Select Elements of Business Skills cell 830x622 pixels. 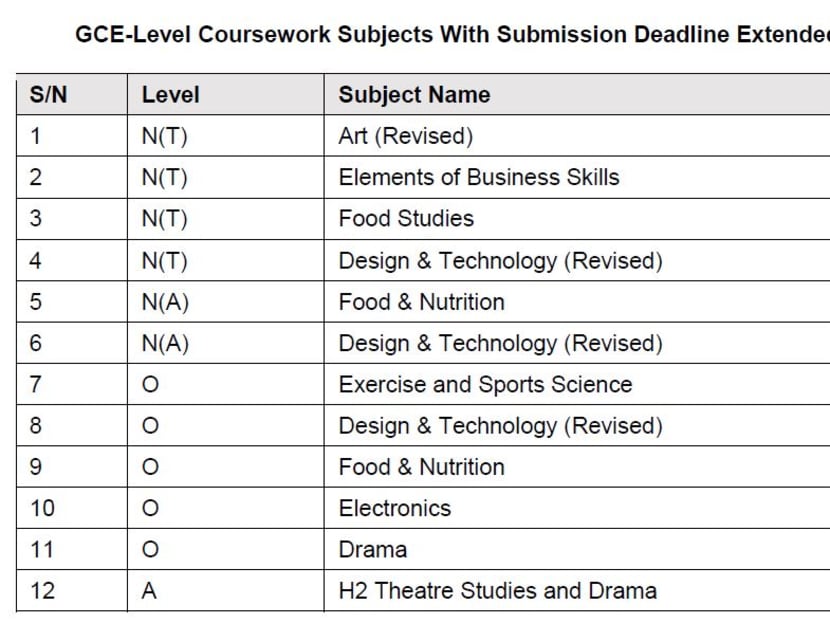coord(479,177)
